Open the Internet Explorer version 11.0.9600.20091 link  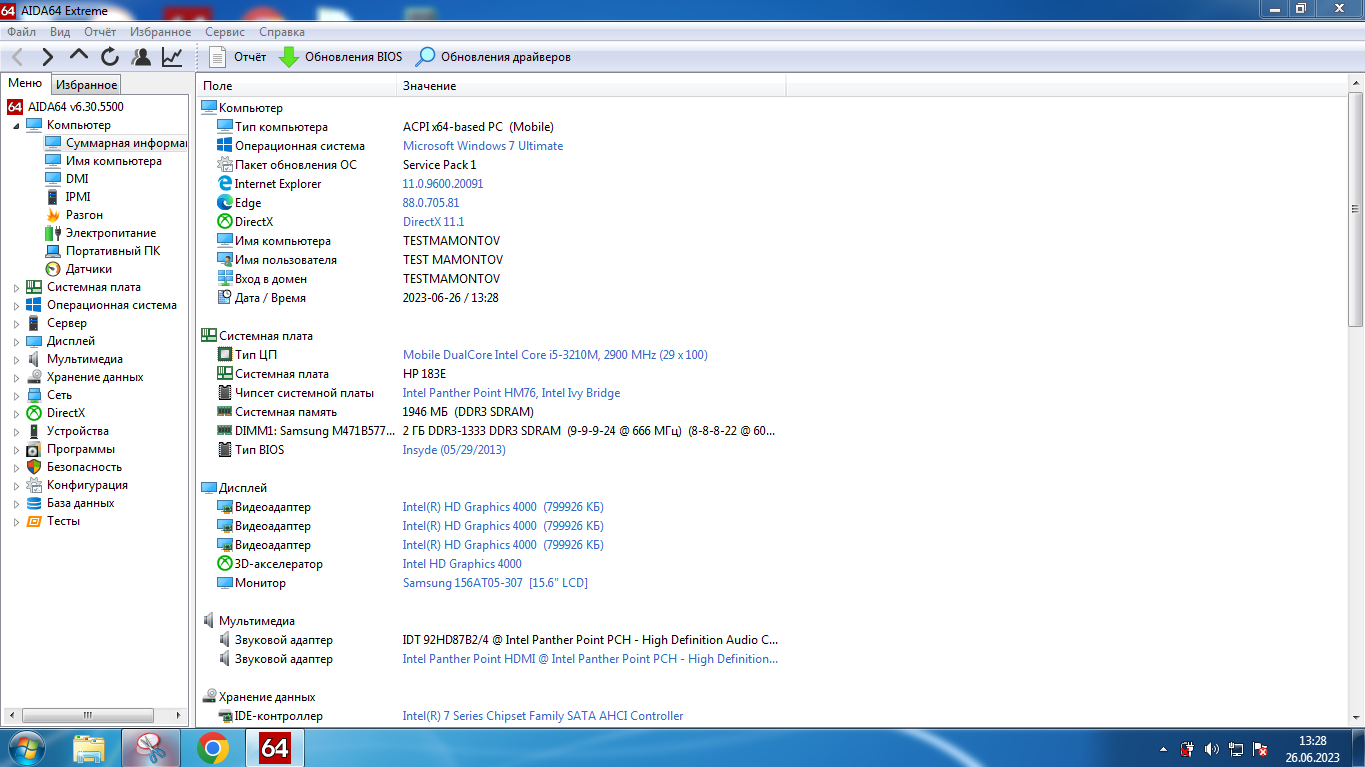coord(443,184)
